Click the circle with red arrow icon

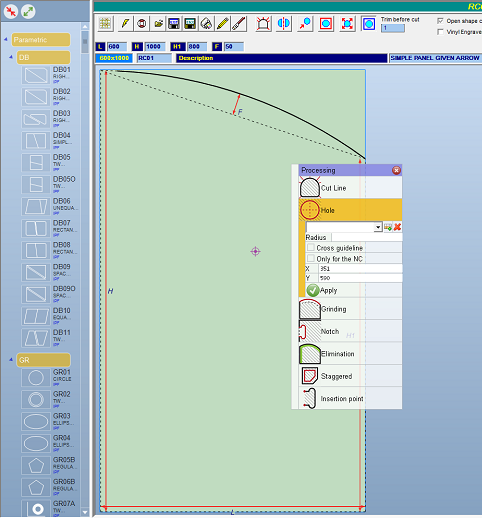tap(305, 24)
